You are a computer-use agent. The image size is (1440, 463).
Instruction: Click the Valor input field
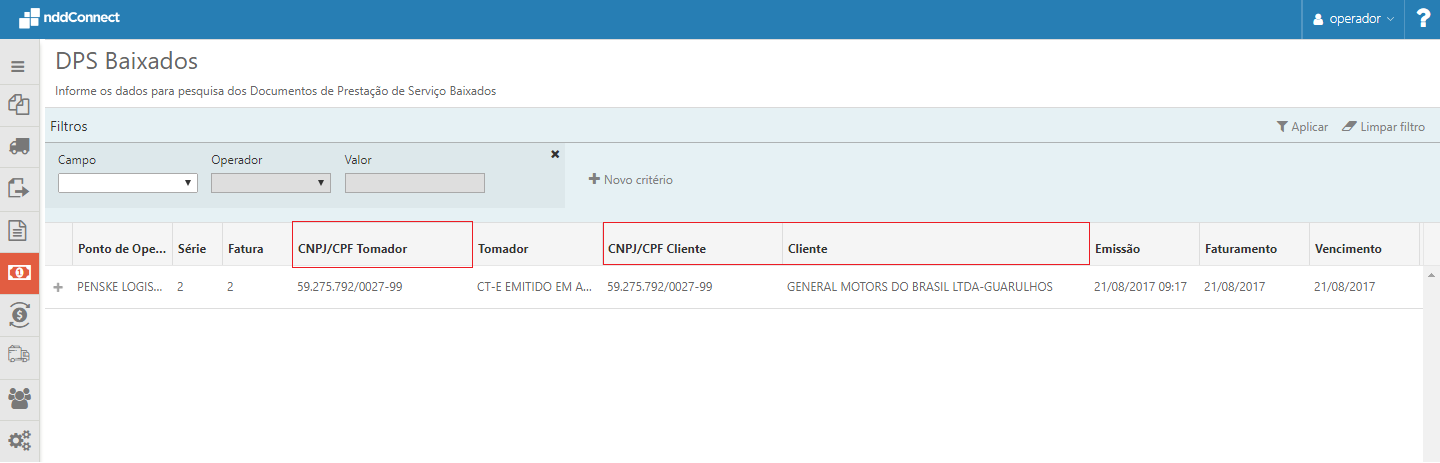point(414,183)
